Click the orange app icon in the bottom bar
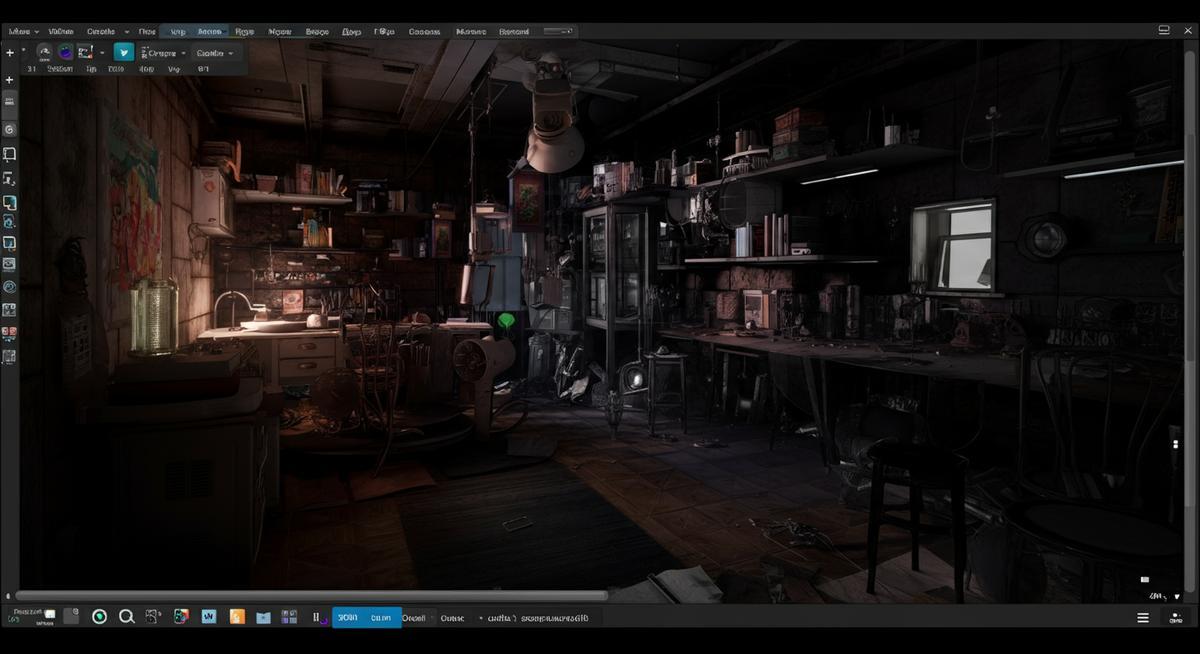The height and width of the screenshot is (654, 1200). (237, 617)
